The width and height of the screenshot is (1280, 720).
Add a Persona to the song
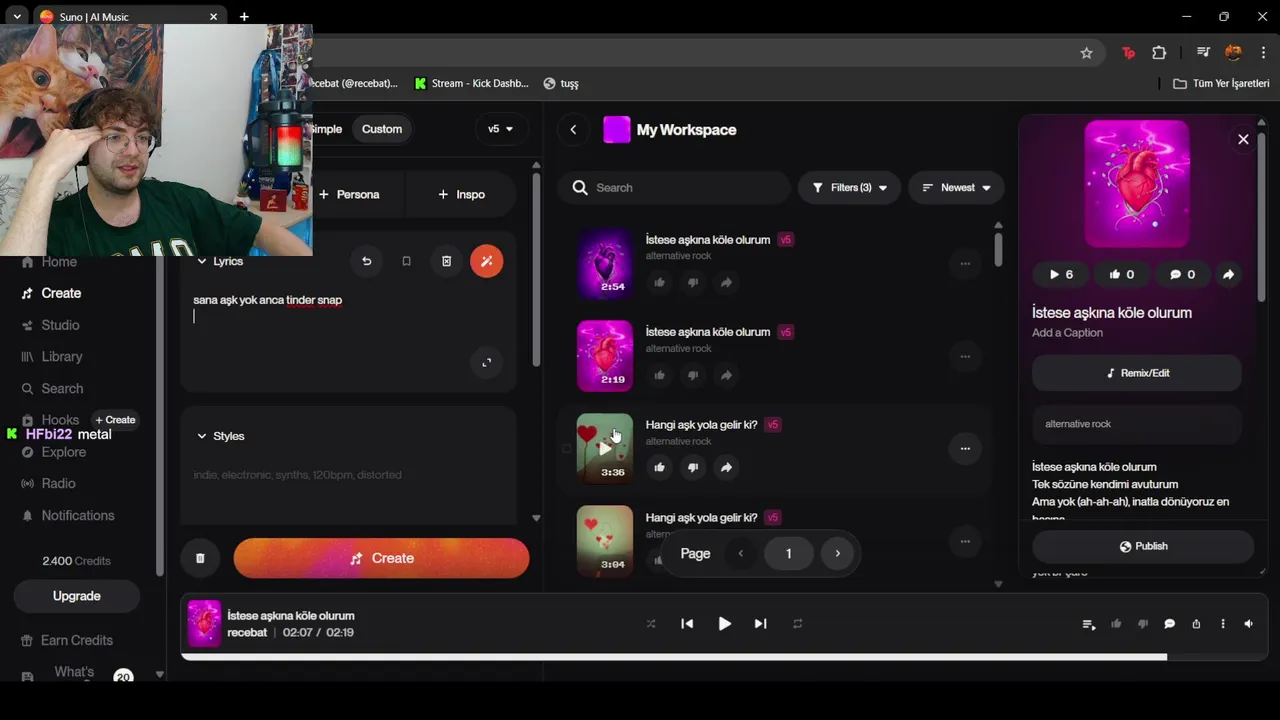(349, 194)
